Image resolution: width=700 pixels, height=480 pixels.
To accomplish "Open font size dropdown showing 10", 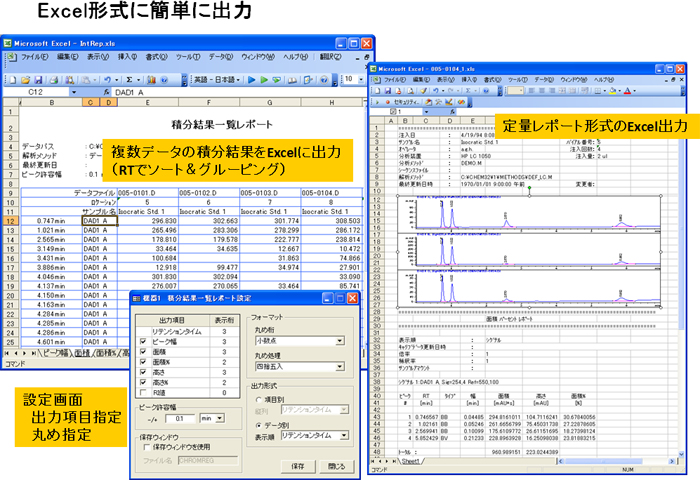I will coord(361,79).
